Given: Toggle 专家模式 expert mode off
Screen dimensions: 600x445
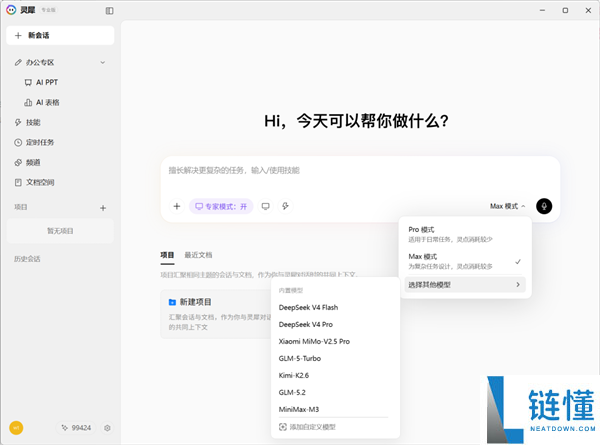Looking at the screenshot, I should pos(221,206).
